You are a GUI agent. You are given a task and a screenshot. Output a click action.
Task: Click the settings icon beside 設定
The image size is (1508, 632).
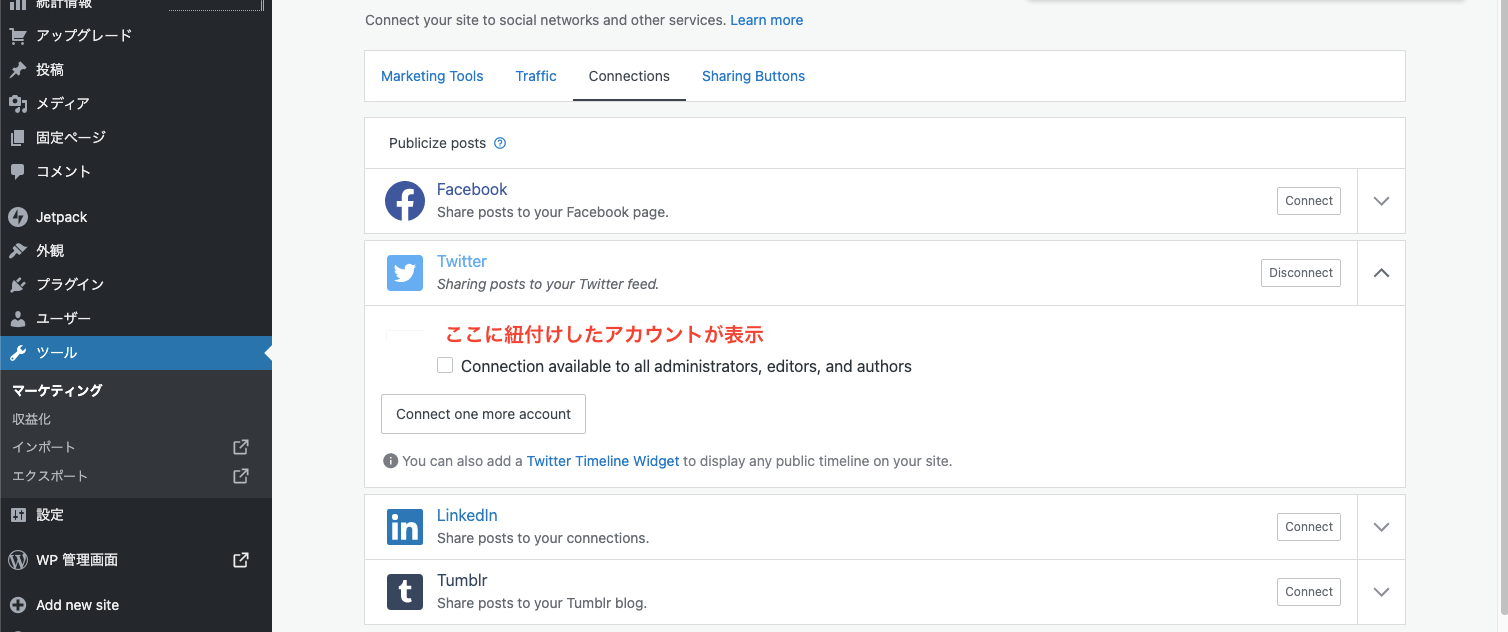pyautogui.click(x=18, y=515)
